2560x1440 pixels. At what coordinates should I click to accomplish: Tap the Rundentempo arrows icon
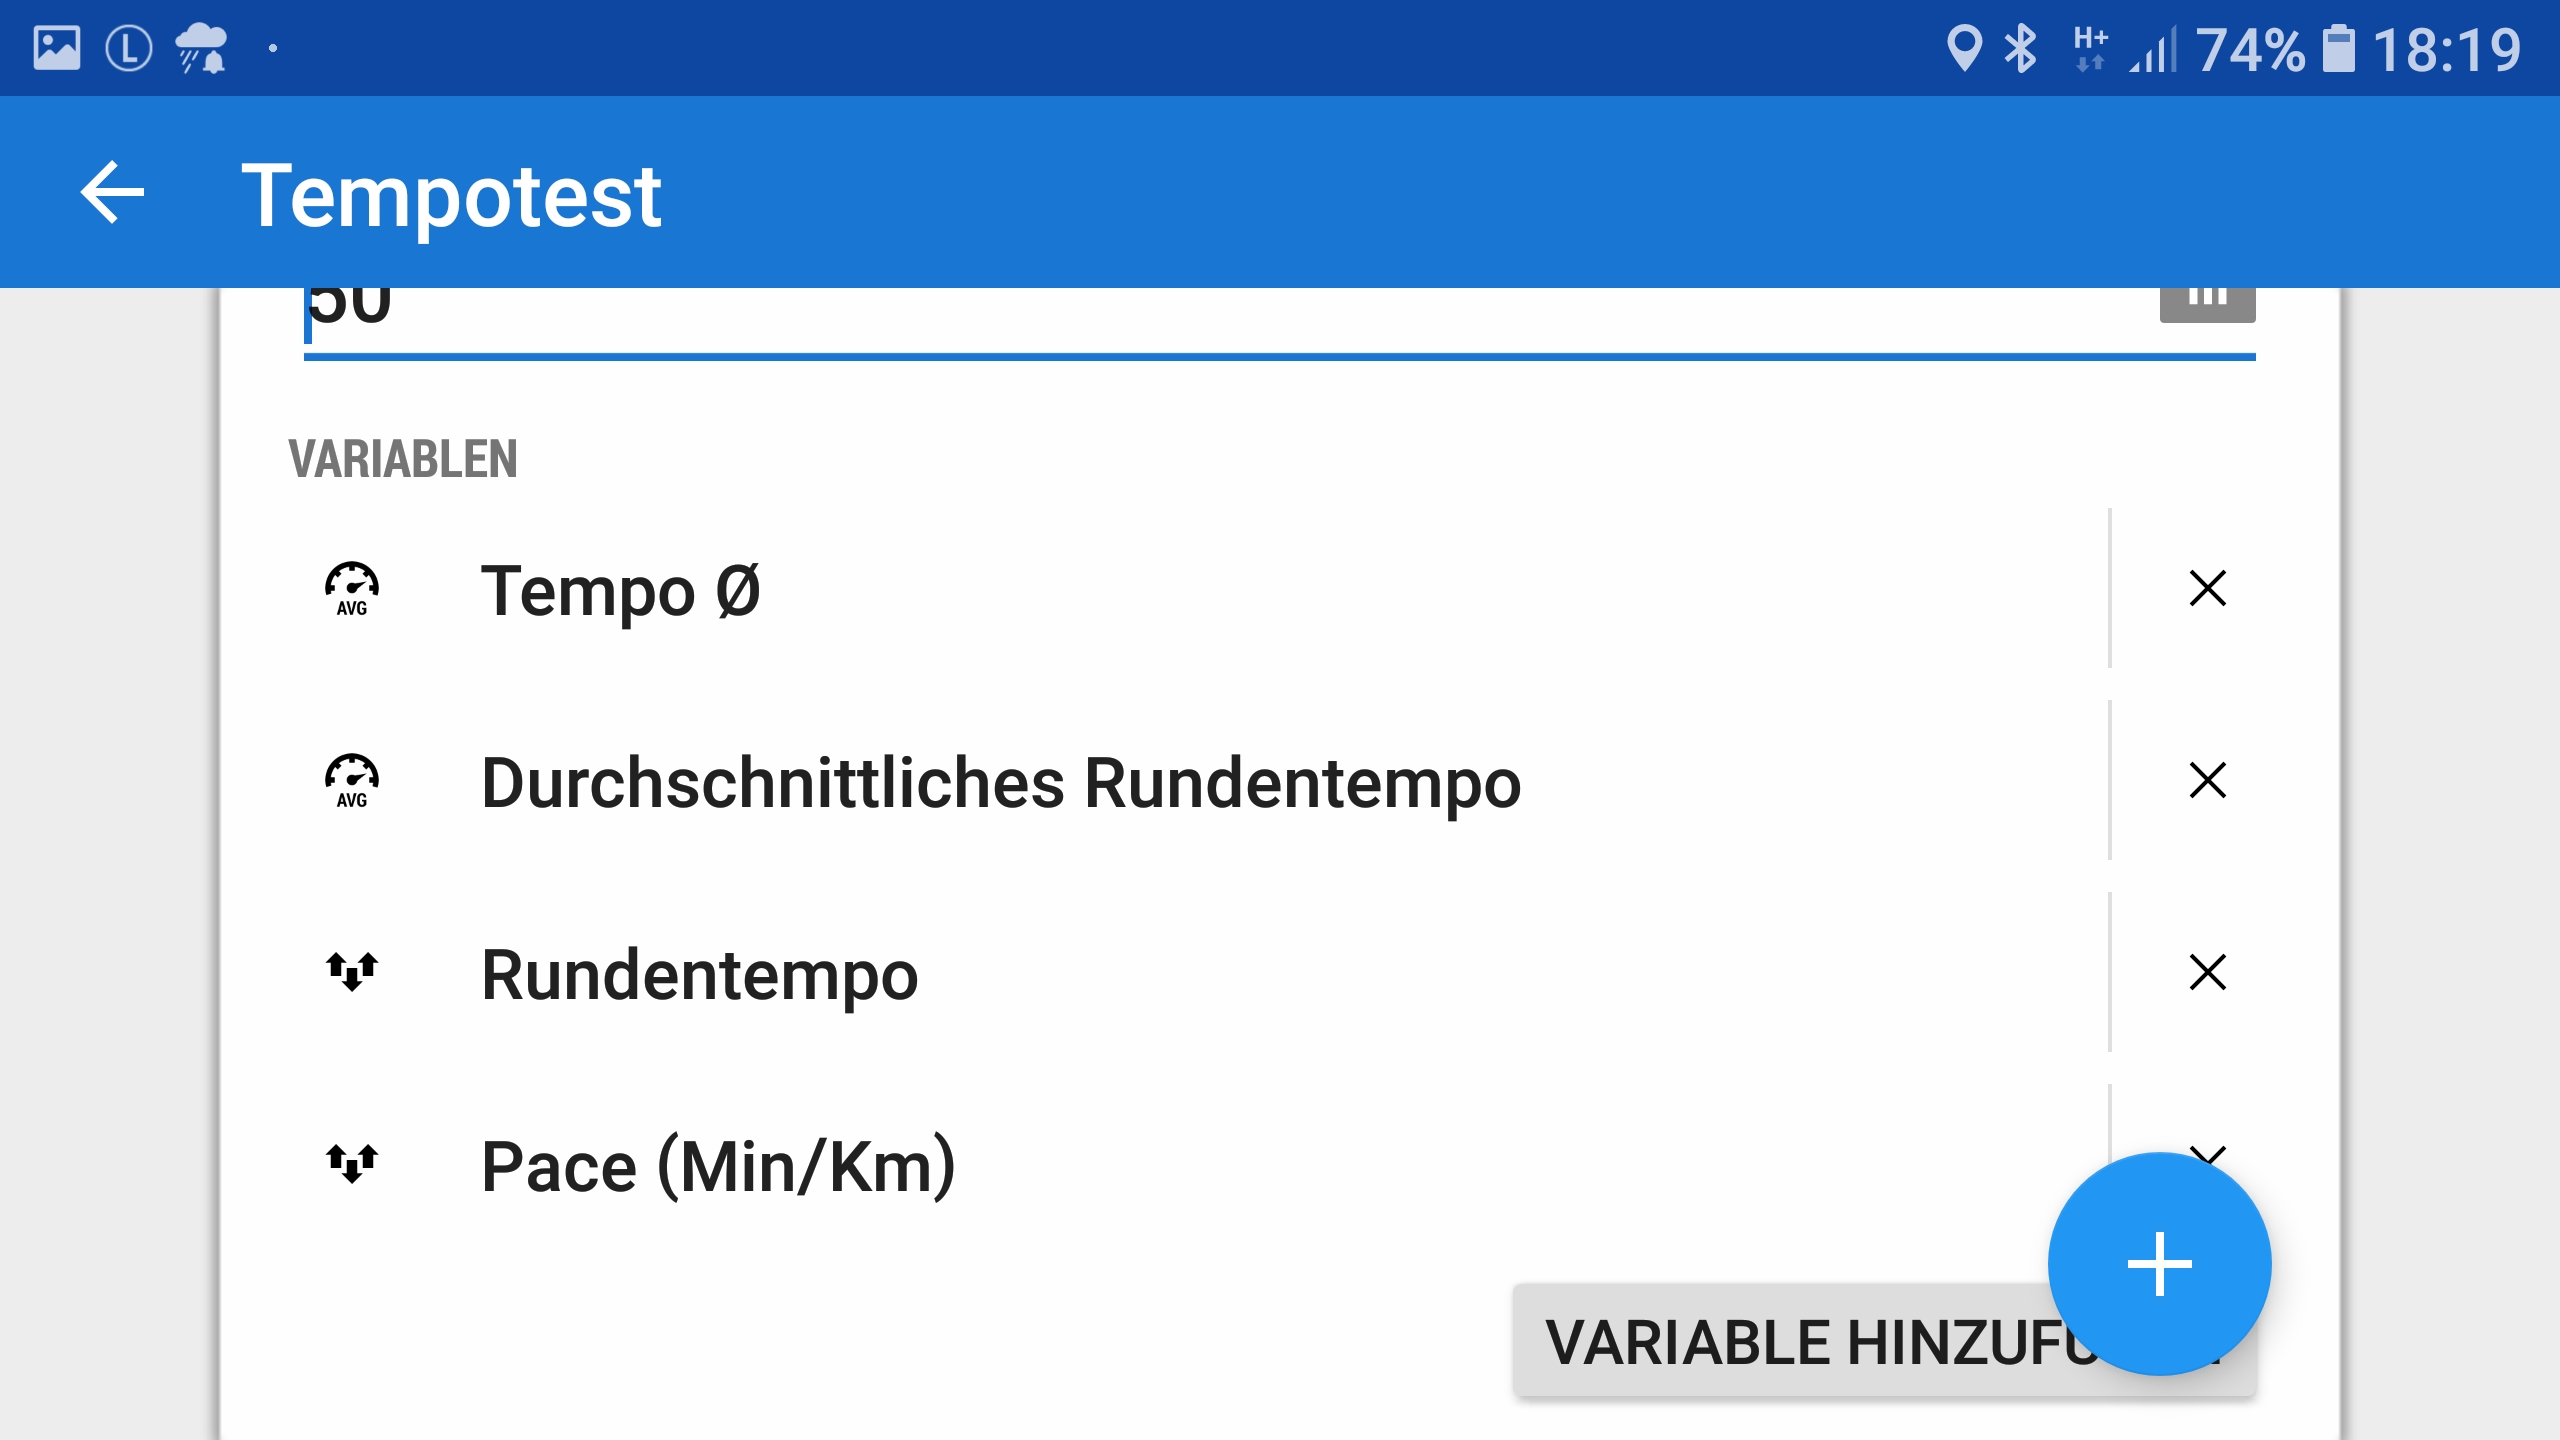352,971
